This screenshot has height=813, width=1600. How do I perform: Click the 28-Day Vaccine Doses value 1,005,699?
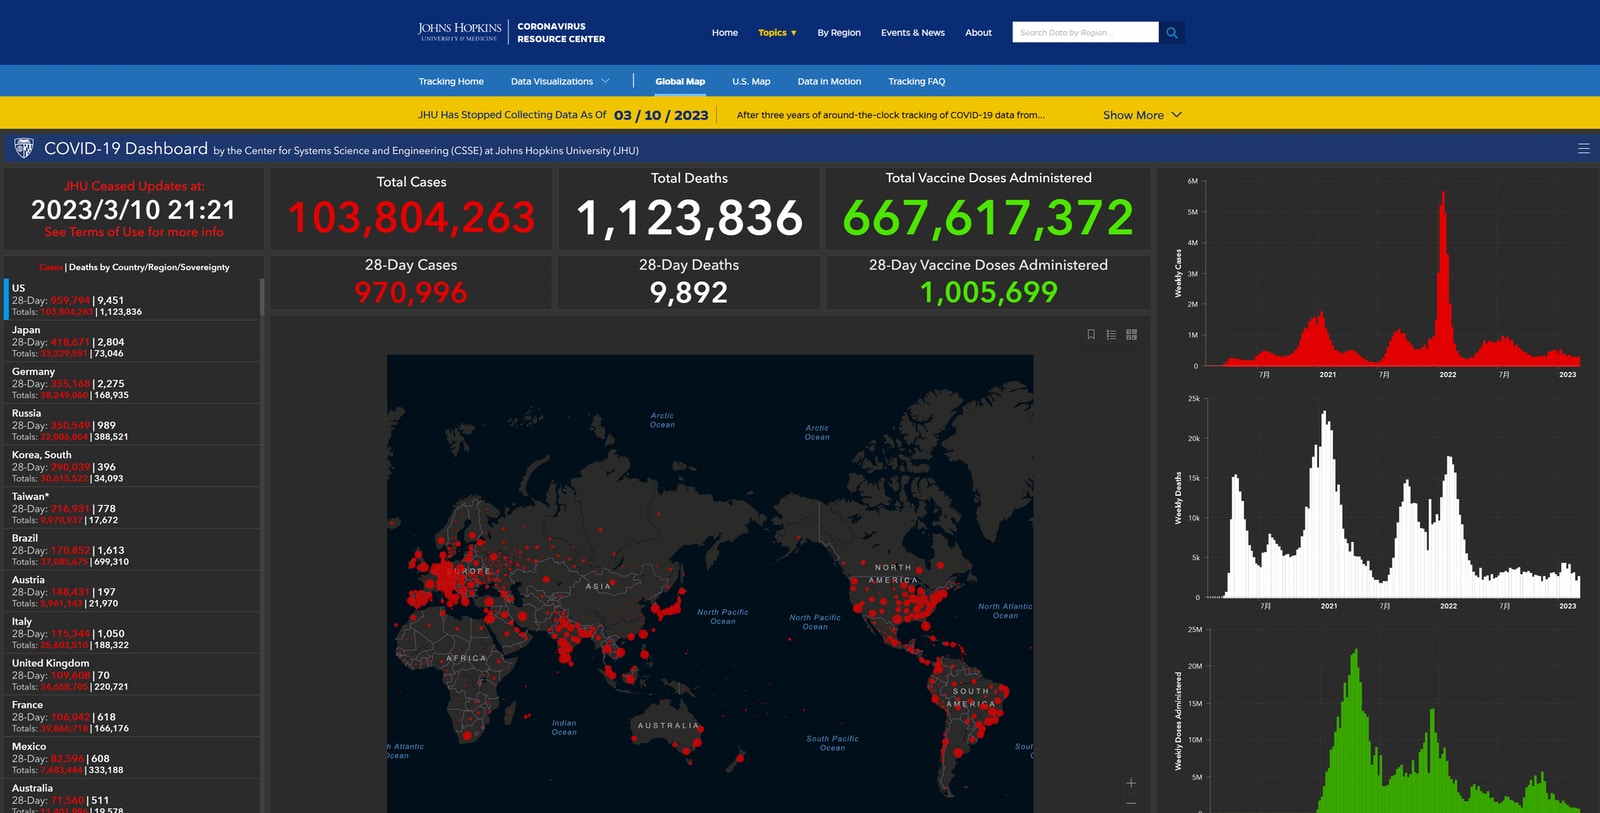pos(988,293)
